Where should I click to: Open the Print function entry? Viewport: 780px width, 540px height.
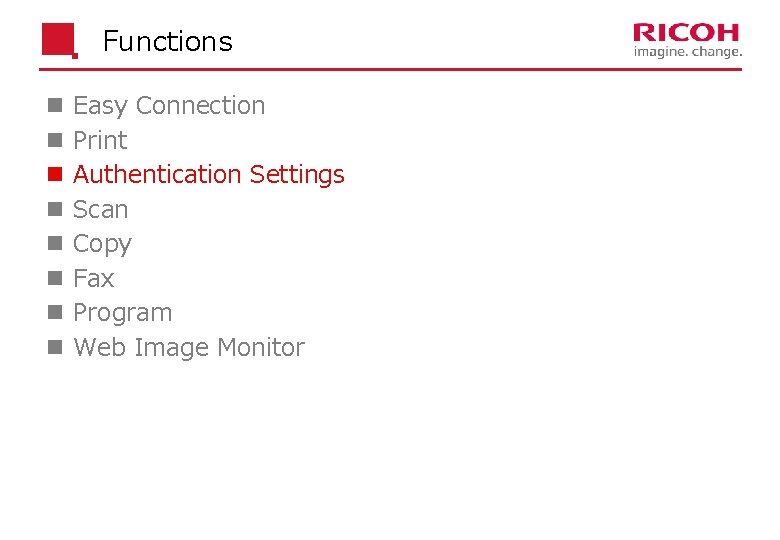point(100,140)
